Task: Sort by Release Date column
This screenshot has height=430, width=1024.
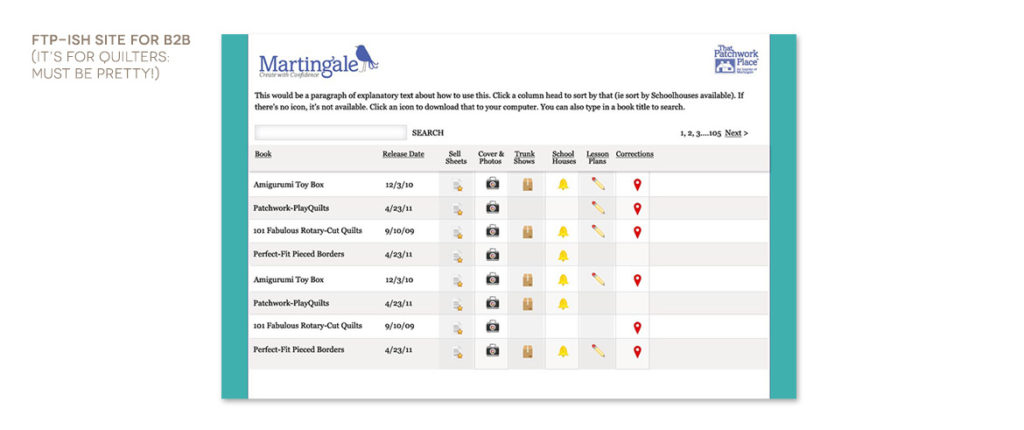Action: point(403,154)
